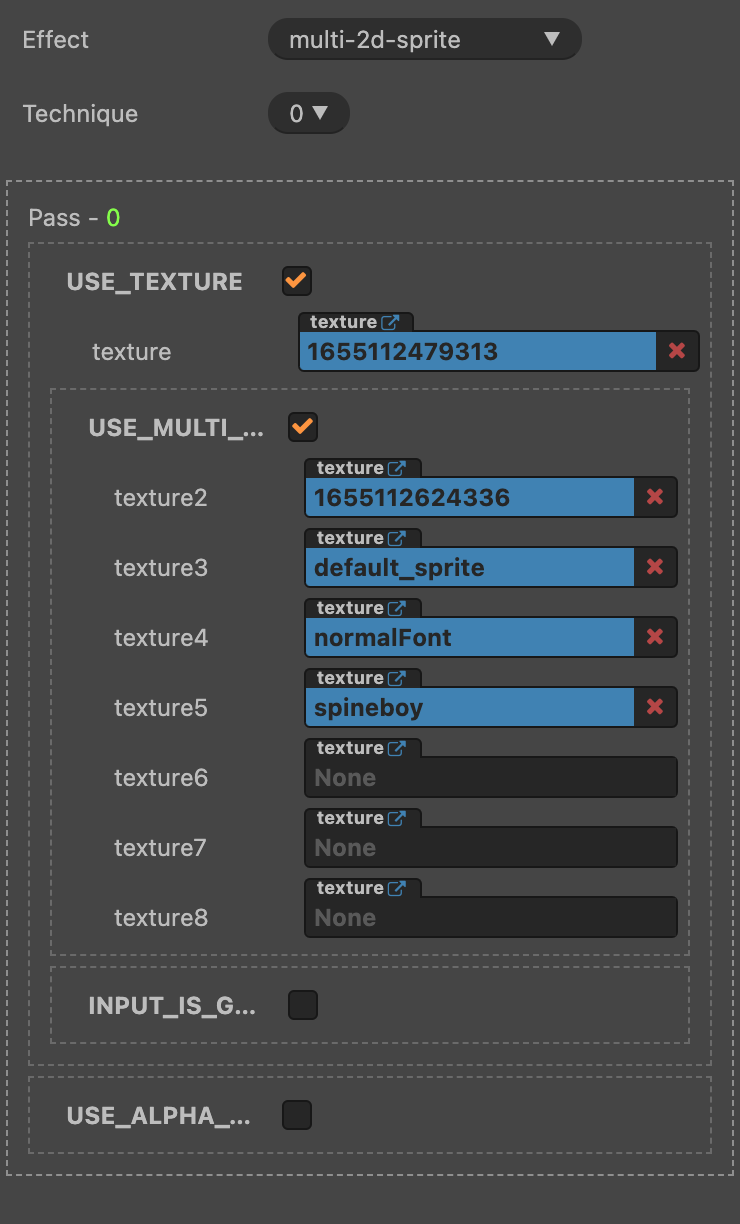Click the texture2 property label
Image resolution: width=740 pixels, height=1224 pixels.
point(161,498)
